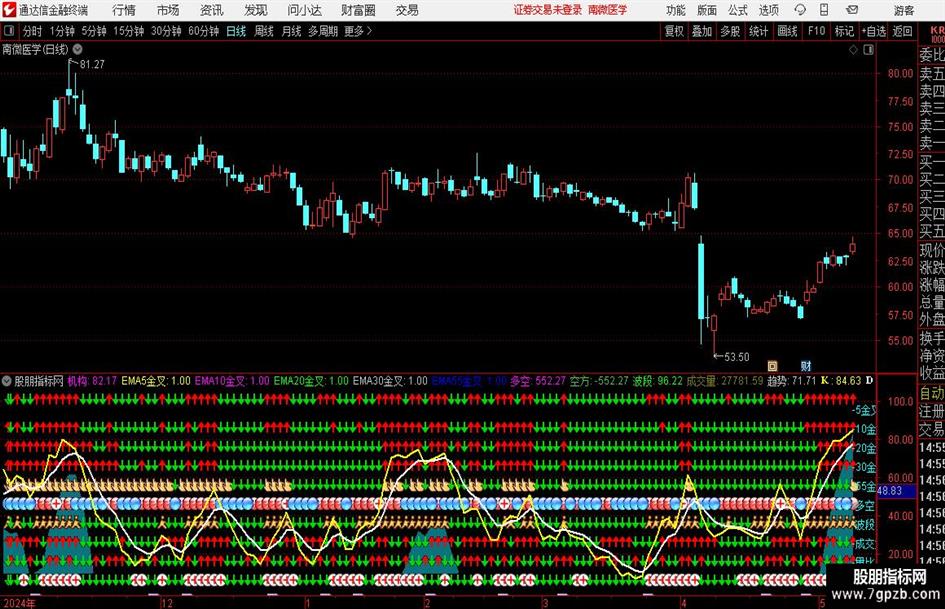Click the diamond icon above the chart
This screenshot has width=945, height=609.
click(853, 49)
